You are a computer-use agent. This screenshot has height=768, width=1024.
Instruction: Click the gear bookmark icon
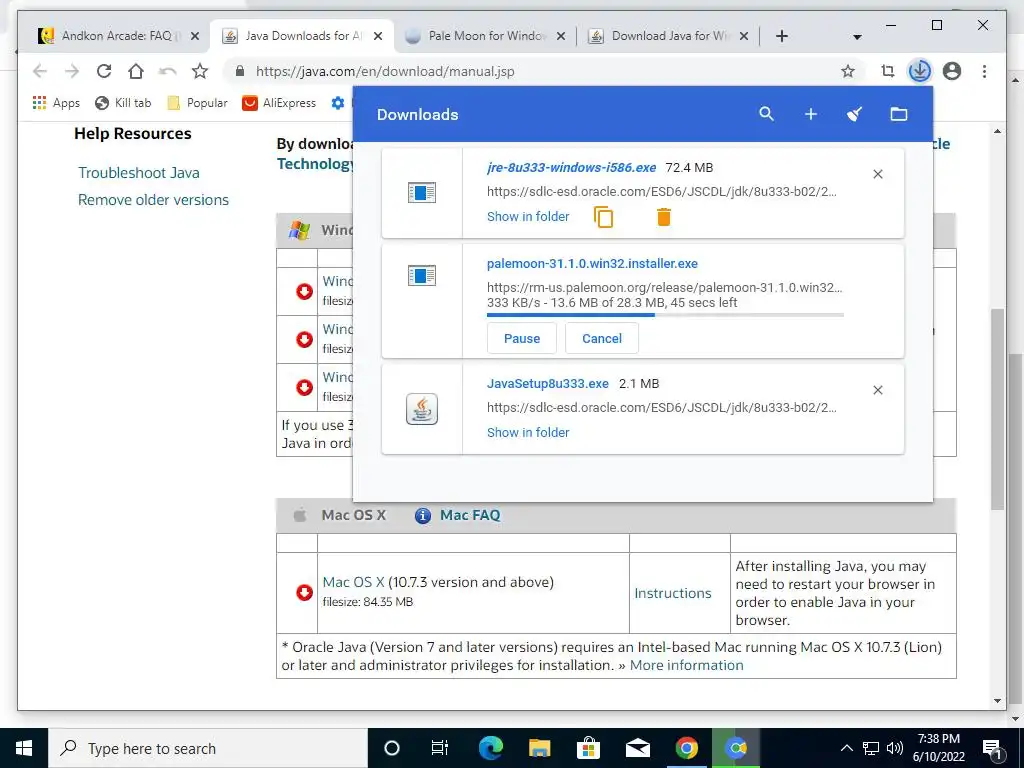338,103
